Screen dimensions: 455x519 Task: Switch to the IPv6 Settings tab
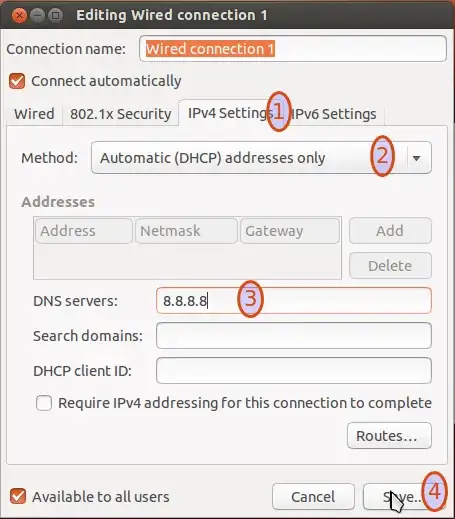point(334,114)
